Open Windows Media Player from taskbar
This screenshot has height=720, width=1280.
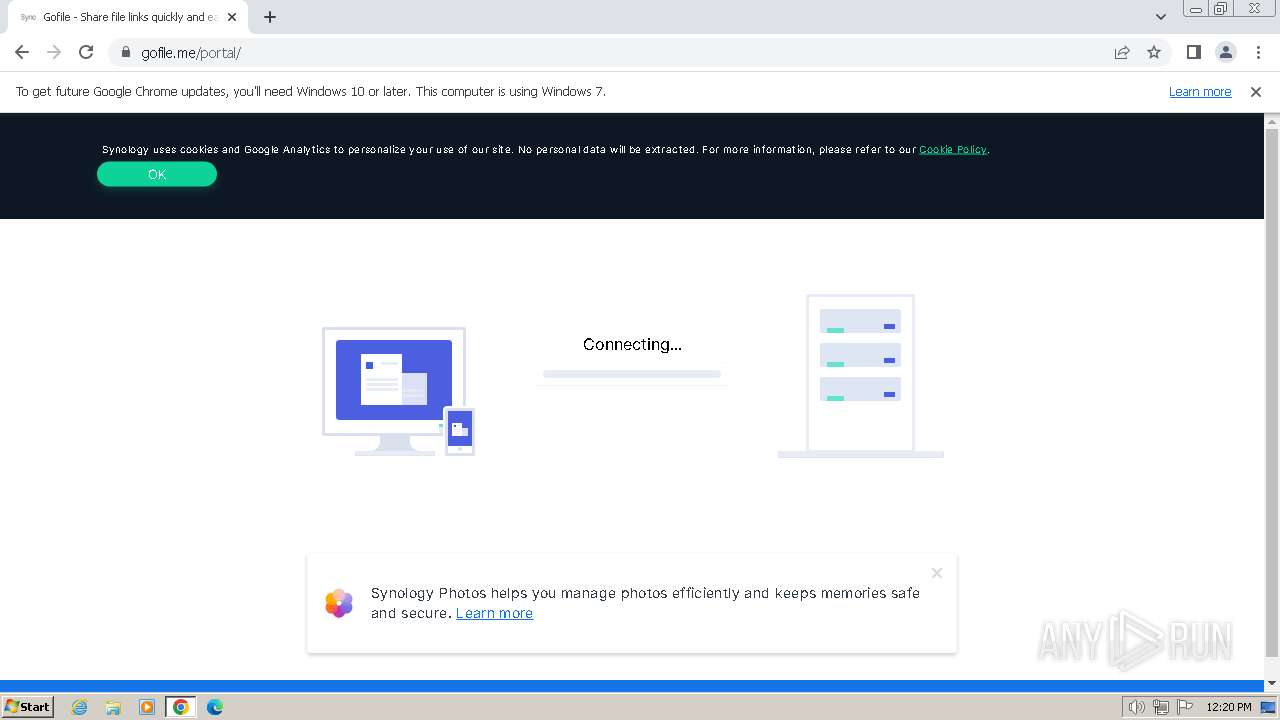tap(147, 707)
